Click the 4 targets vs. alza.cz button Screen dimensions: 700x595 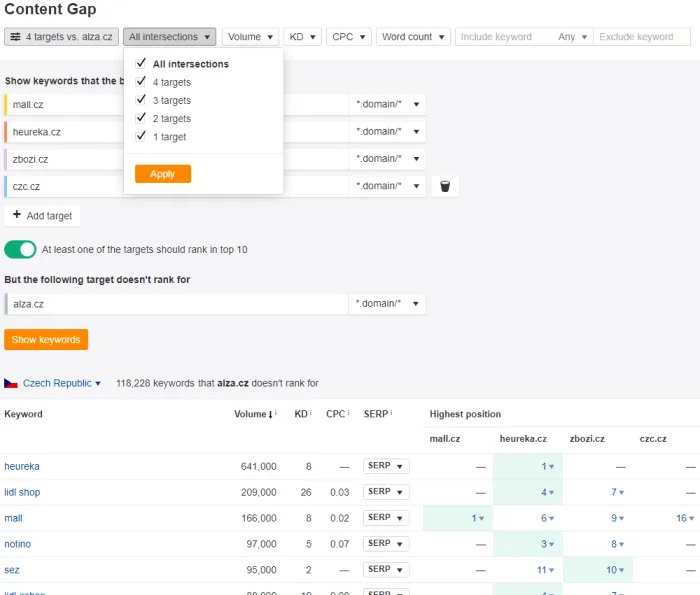point(62,37)
